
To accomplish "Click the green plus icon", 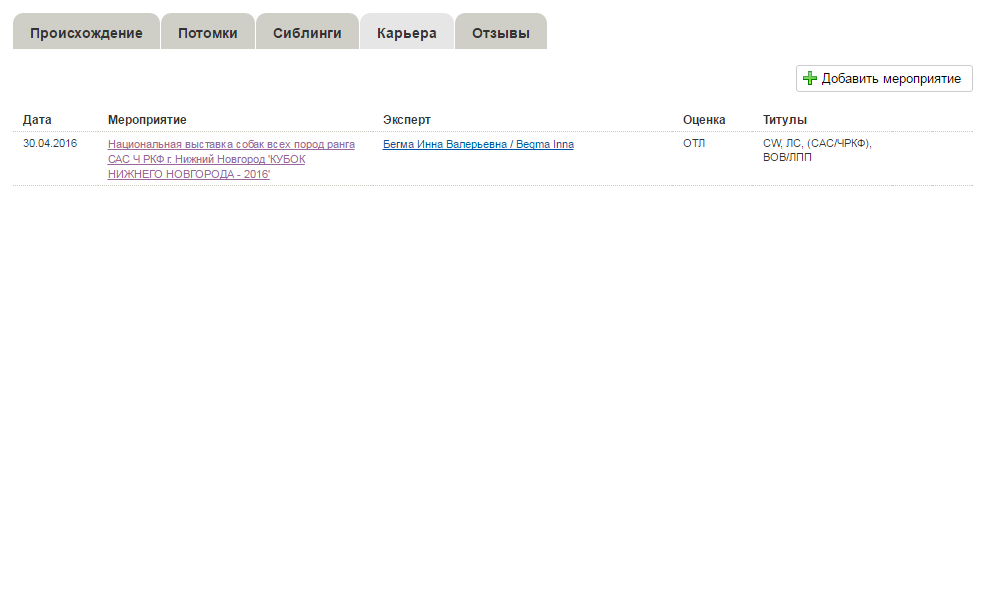I will (x=810, y=79).
